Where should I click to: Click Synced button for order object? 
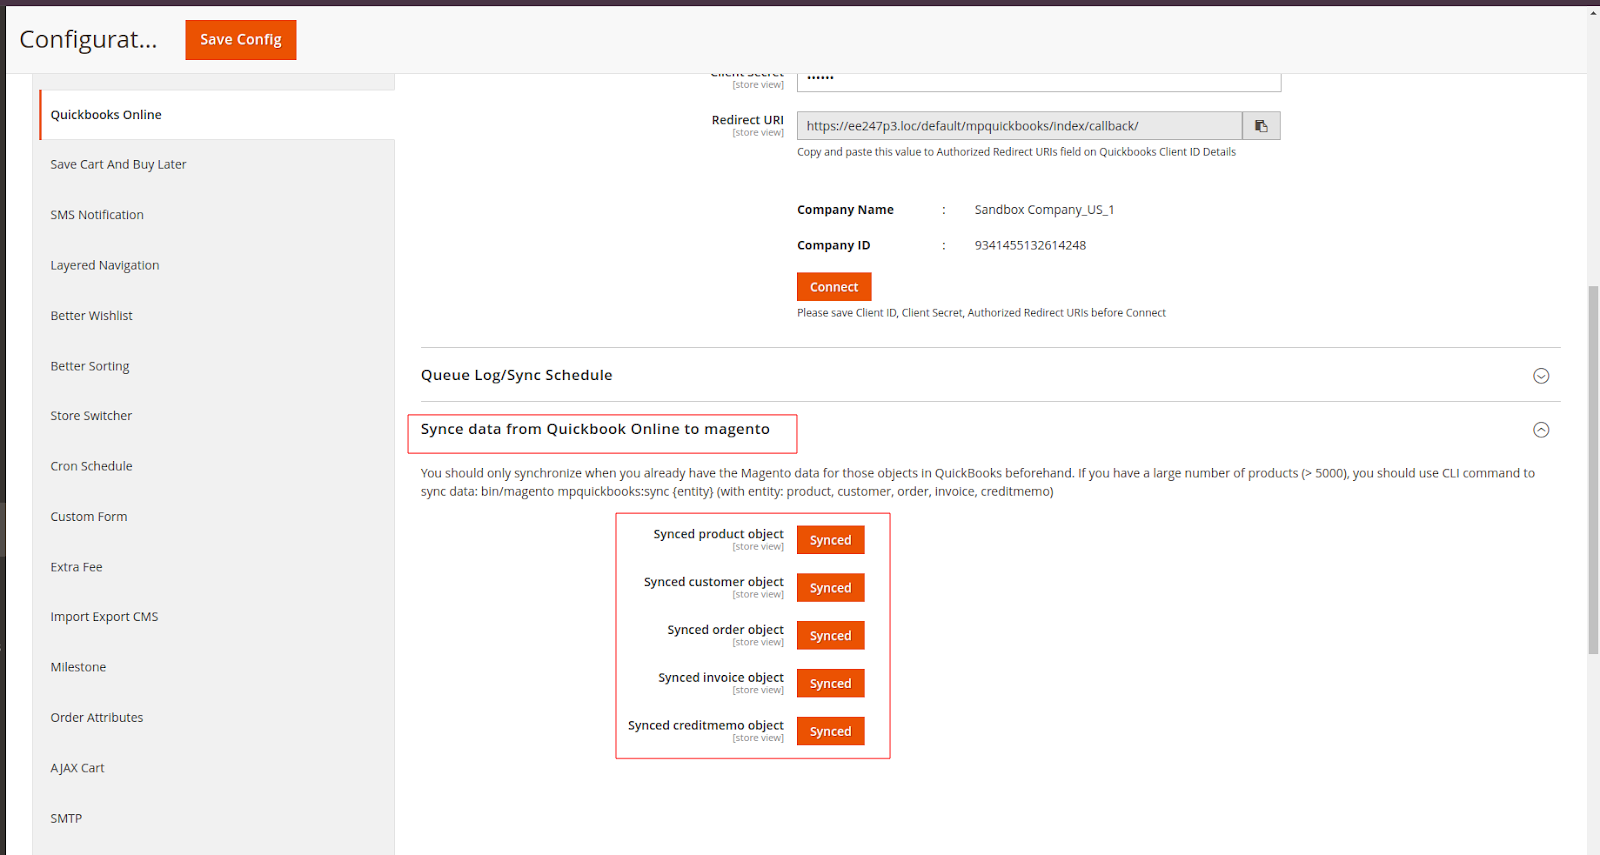click(830, 636)
